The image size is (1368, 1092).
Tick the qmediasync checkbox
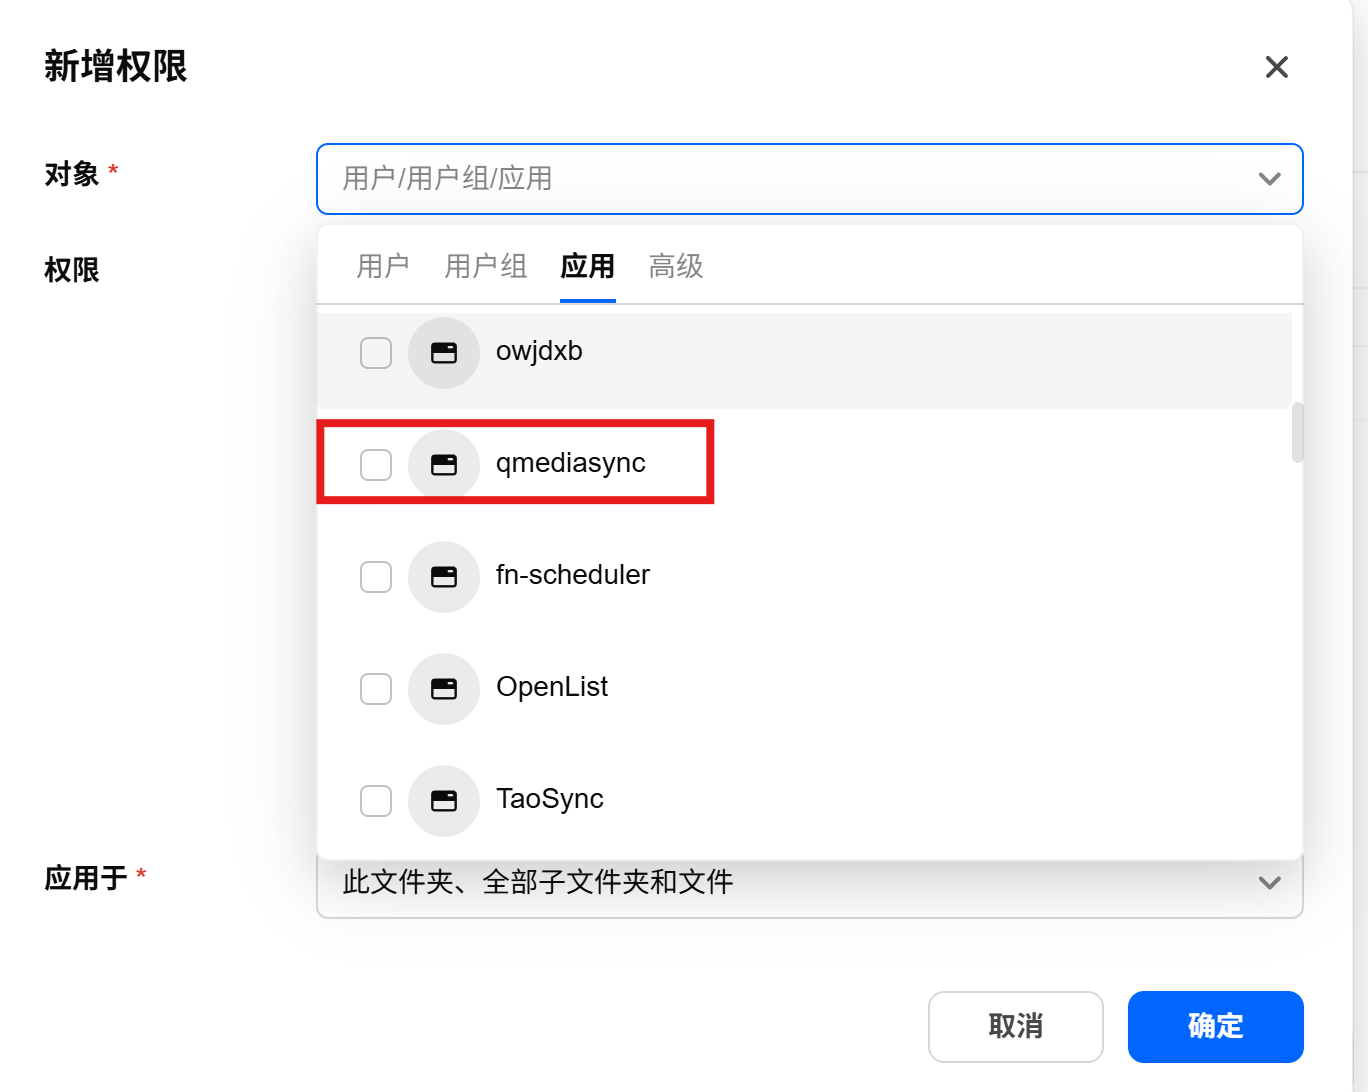[376, 465]
